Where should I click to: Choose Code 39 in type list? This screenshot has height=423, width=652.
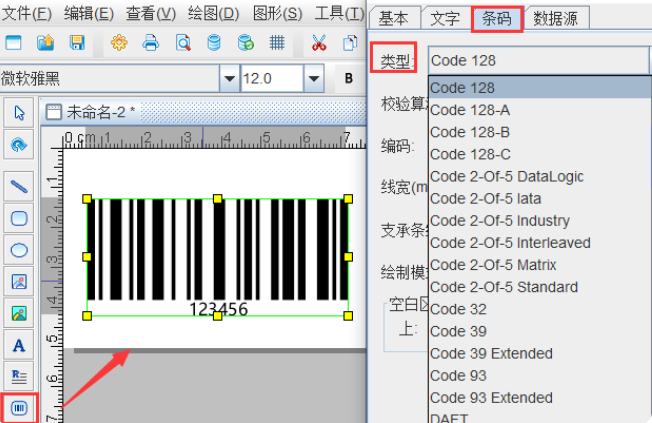539,331
